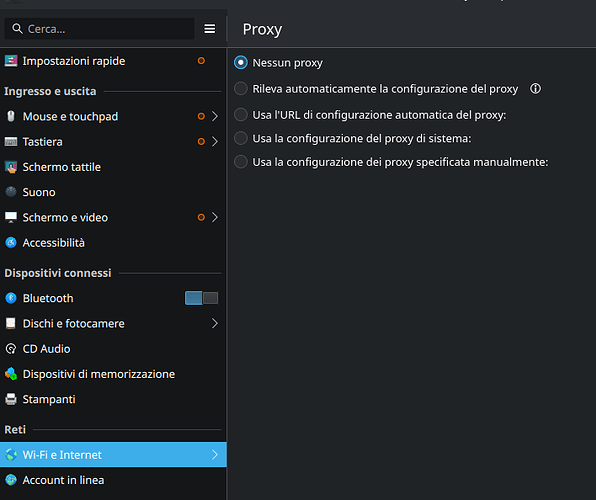Expand Wi-Fi e Internet submenu chevron
Screen dimensions: 596x500
pyautogui.click(x=215, y=455)
